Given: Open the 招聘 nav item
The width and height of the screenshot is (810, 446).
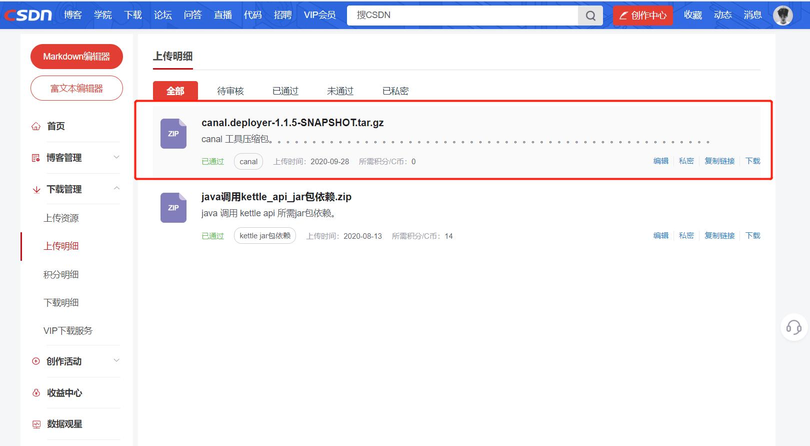Looking at the screenshot, I should [283, 15].
